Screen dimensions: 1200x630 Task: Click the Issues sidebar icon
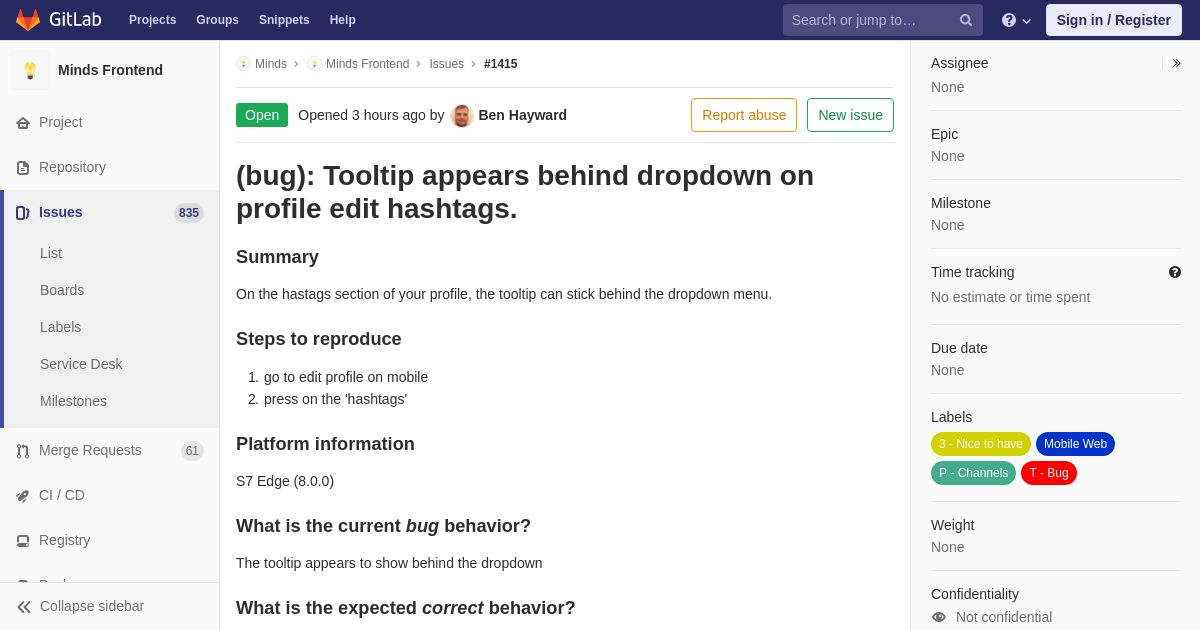point(23,213)
